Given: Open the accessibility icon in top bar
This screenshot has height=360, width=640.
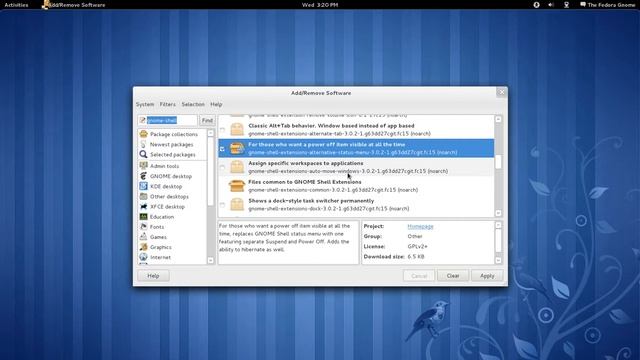Looking at the screenshot, I should point(536,5).
